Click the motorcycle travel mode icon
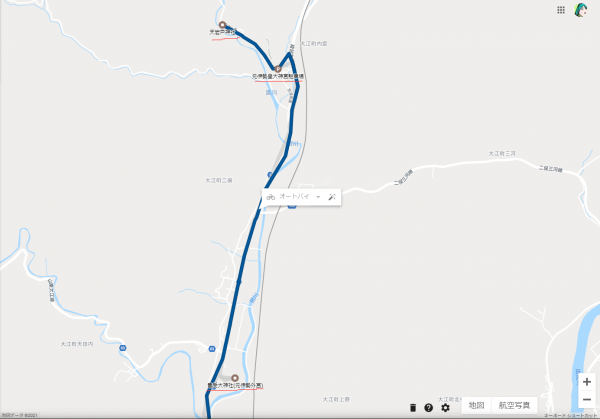 tap(271, 197)
